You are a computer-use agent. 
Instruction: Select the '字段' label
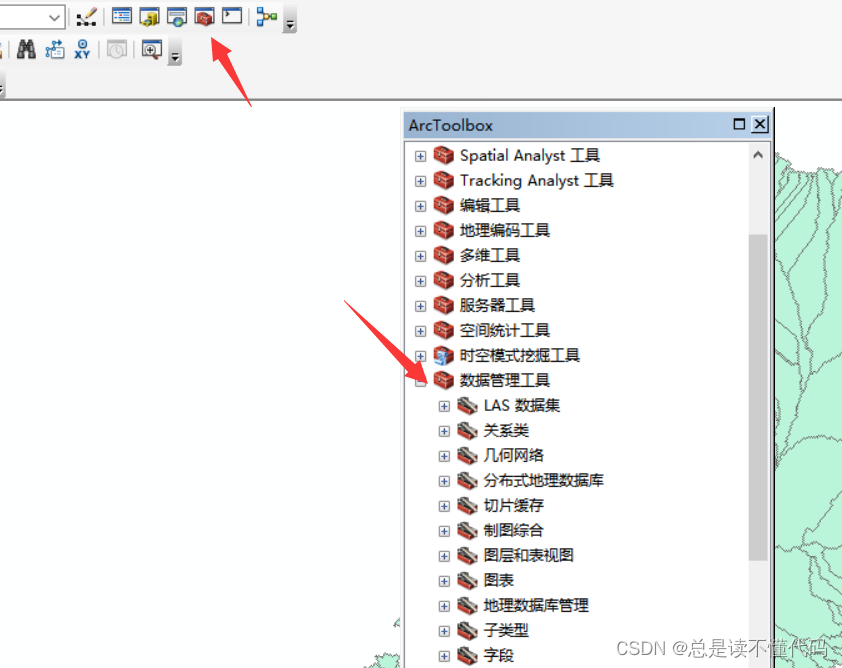pos(498,655)
